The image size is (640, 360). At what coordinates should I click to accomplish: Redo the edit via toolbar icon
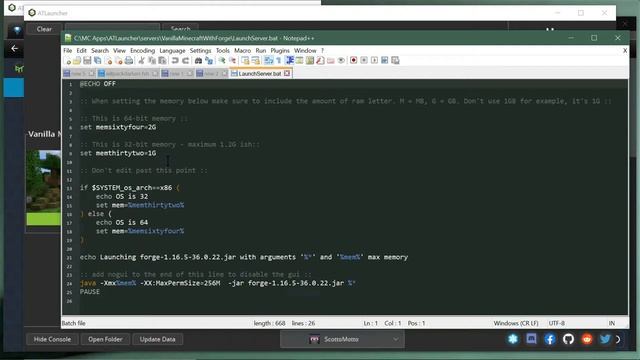185,61
